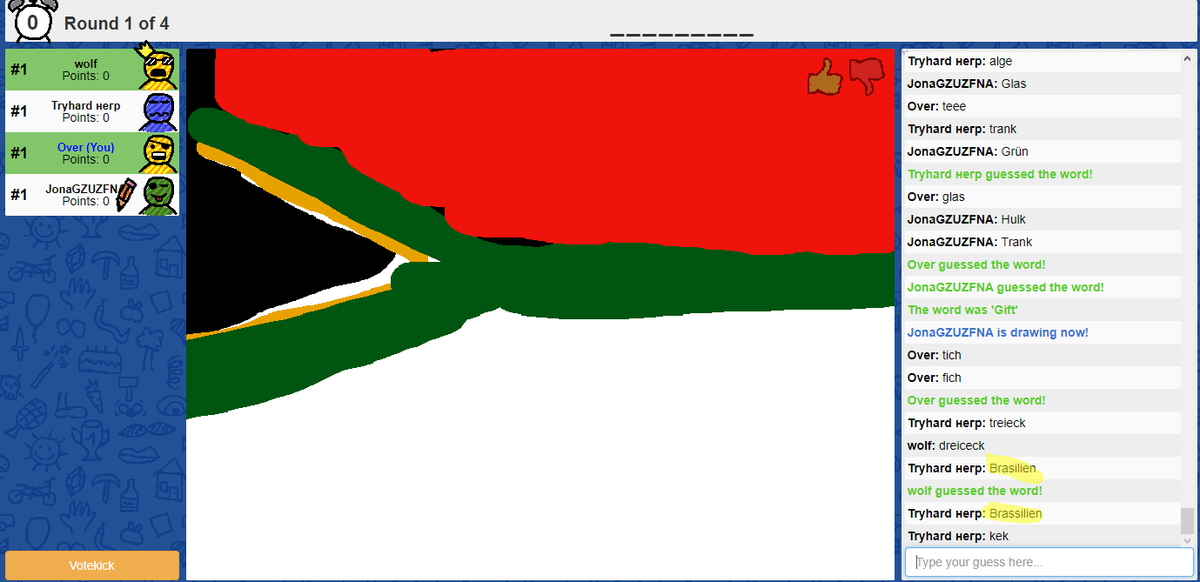This screenshot has width=1200, height=582.
Task: Click message 'The word was 'Gift''
Action: (962, 310)
